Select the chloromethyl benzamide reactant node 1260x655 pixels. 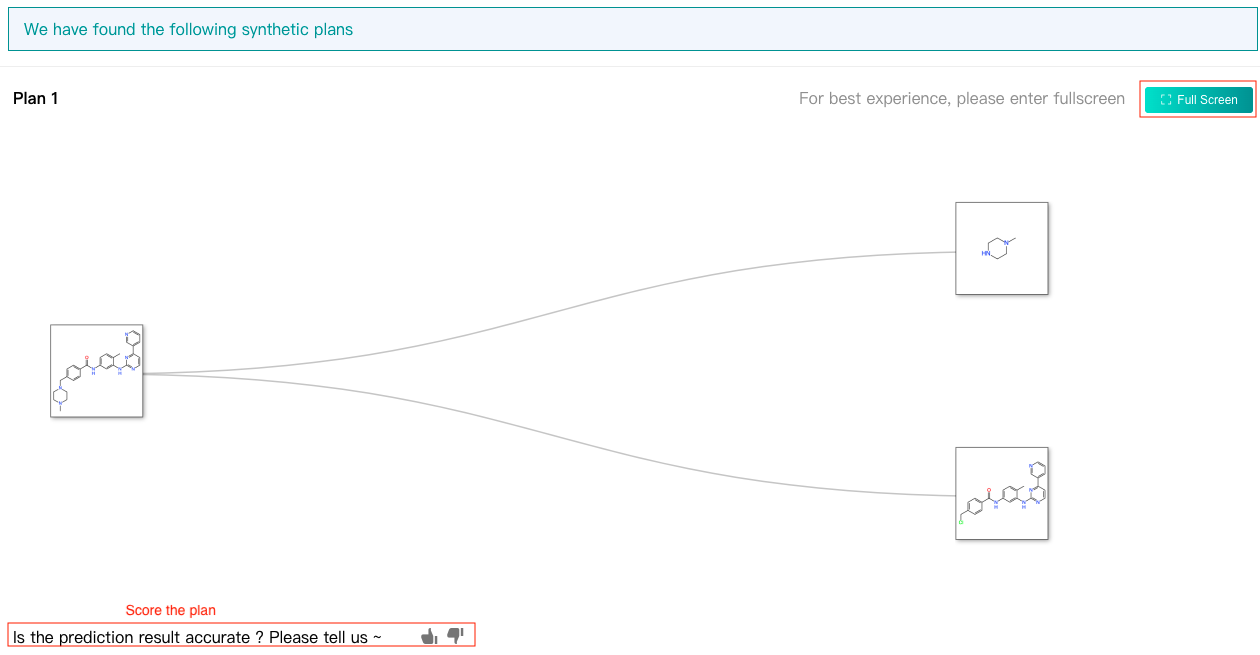1002,494
